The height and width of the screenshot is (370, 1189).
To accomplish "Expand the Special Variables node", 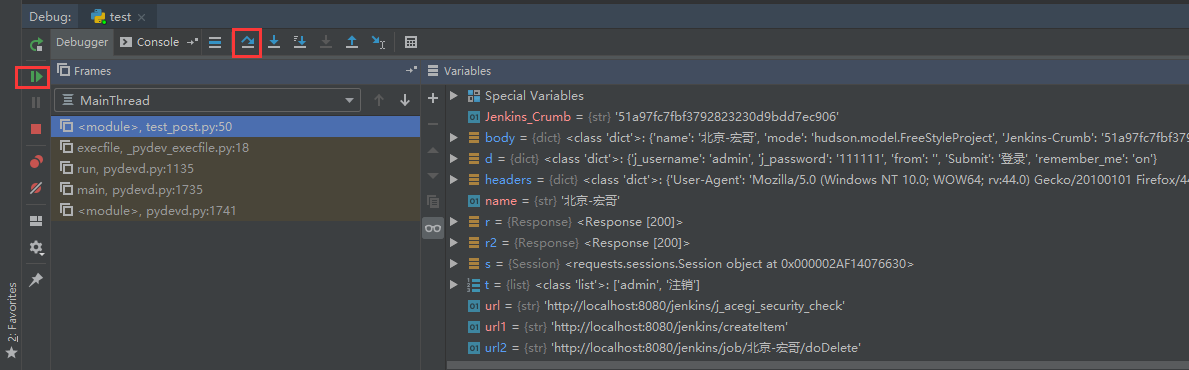I will pyautogui.click(x=453, y=96).
